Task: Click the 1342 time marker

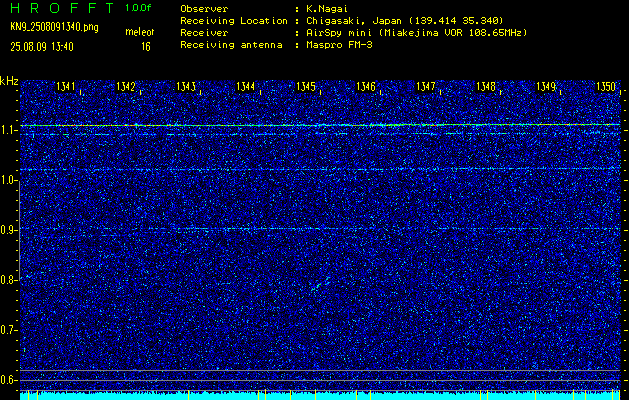Action: pos(126,87)
